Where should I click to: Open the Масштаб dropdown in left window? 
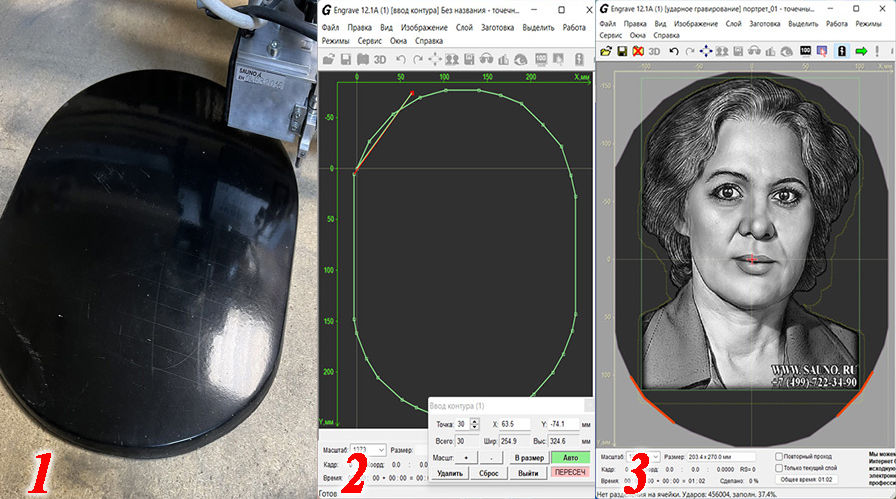[381, 451]
